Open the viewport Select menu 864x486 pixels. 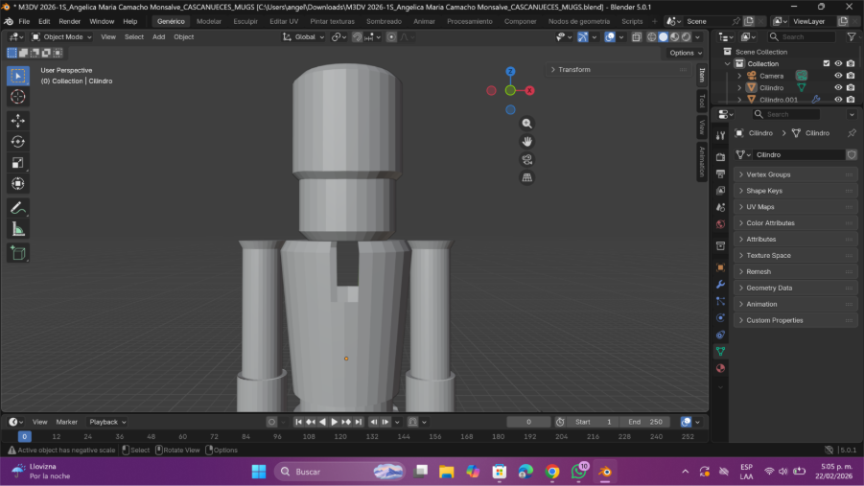134,37
